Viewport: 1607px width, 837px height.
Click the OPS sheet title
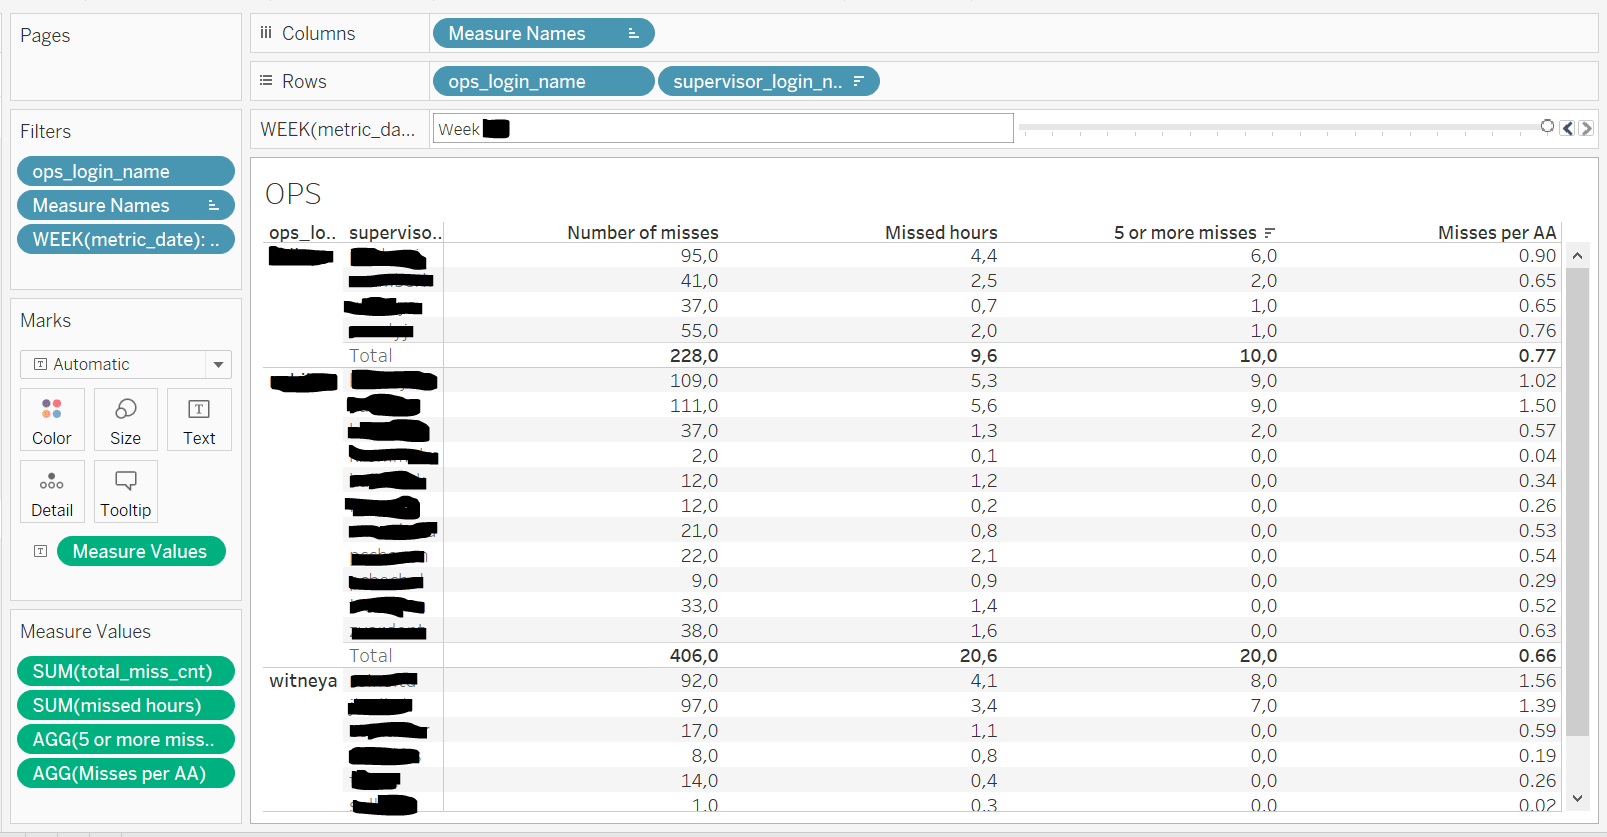(293, 193)
